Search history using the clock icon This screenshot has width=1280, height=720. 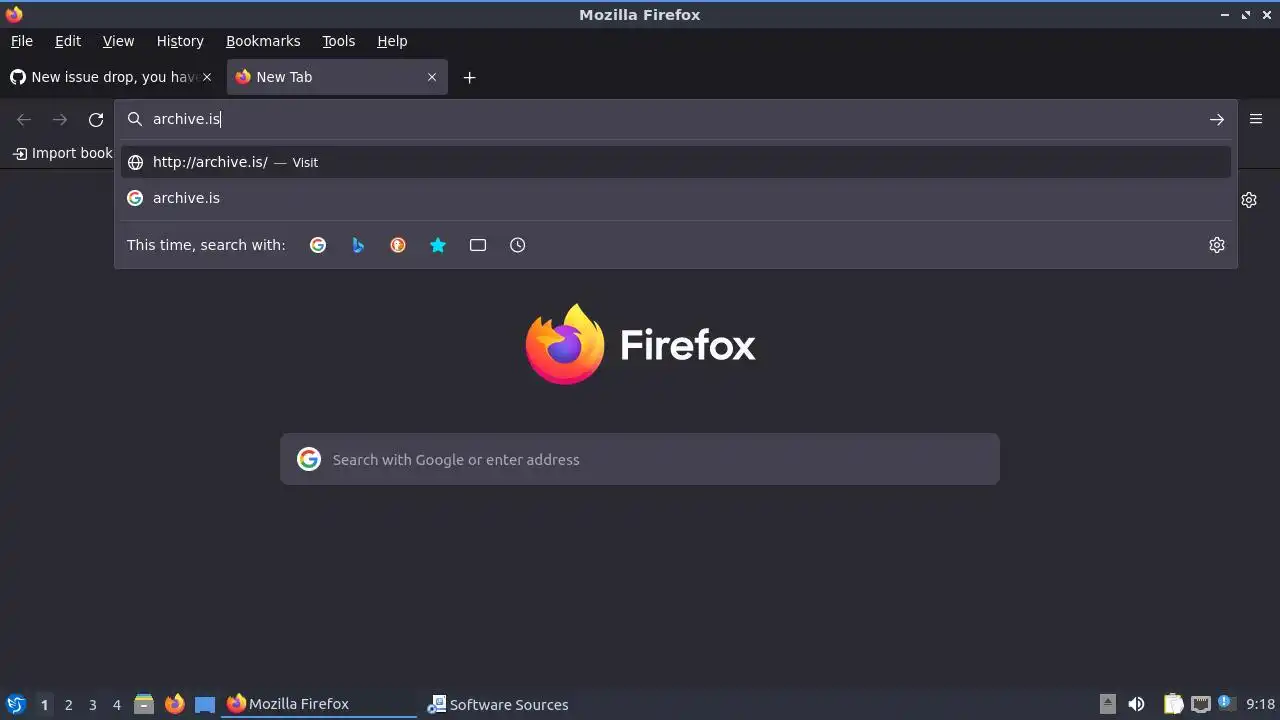518,245
